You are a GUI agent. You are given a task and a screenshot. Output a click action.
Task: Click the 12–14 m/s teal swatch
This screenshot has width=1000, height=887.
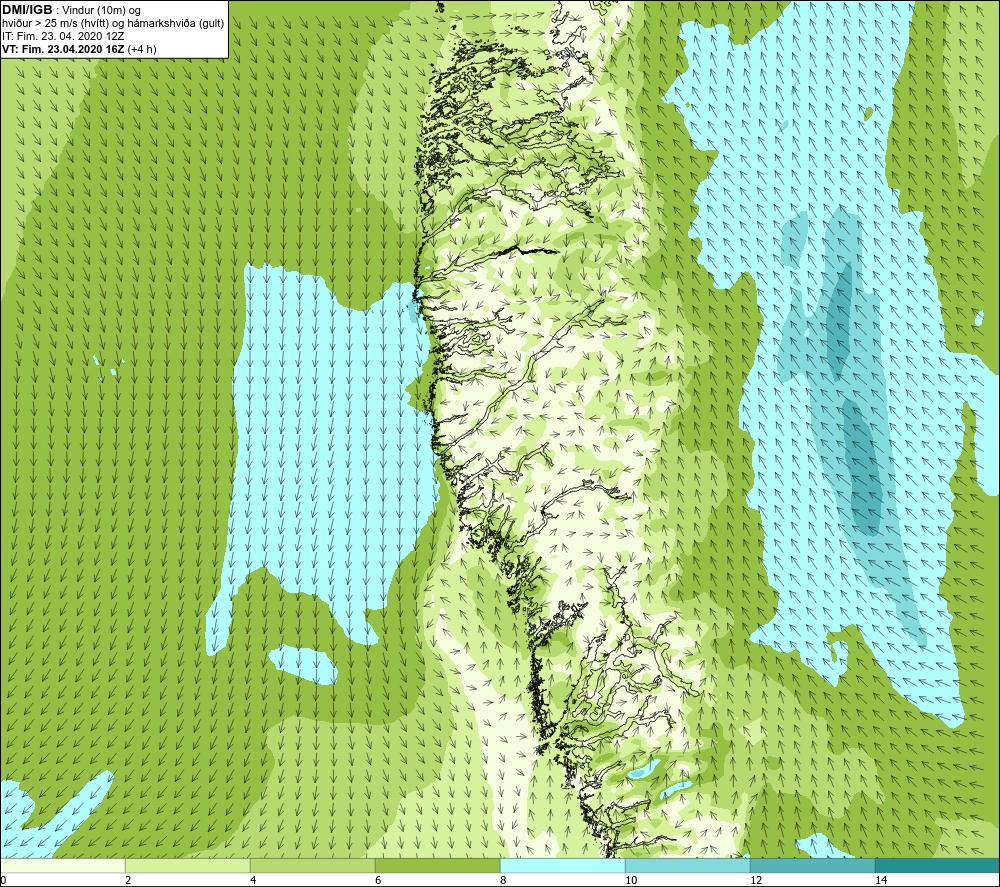pos(812,865)
